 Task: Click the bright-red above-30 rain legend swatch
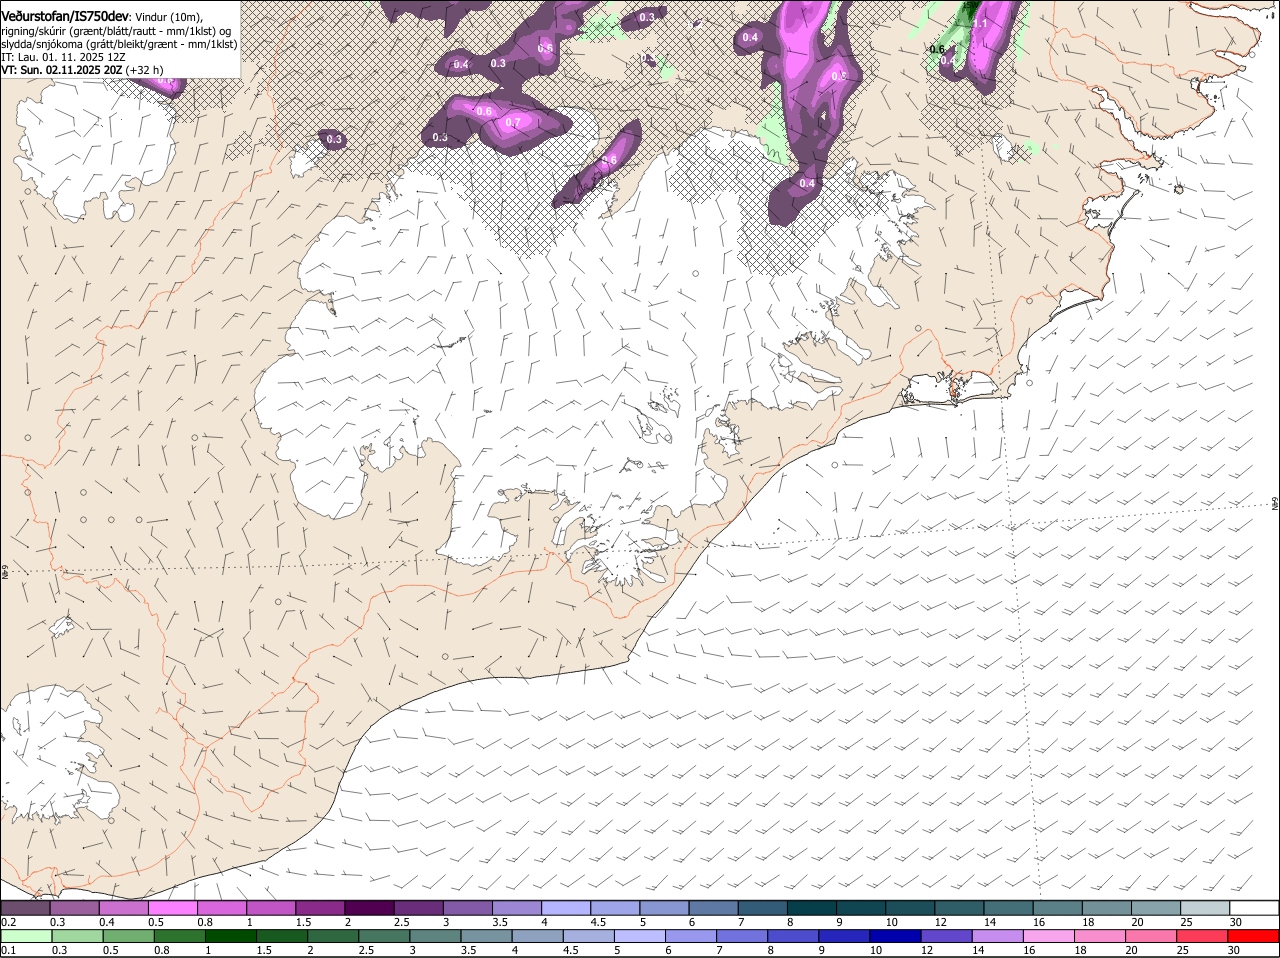[1254, 936]
